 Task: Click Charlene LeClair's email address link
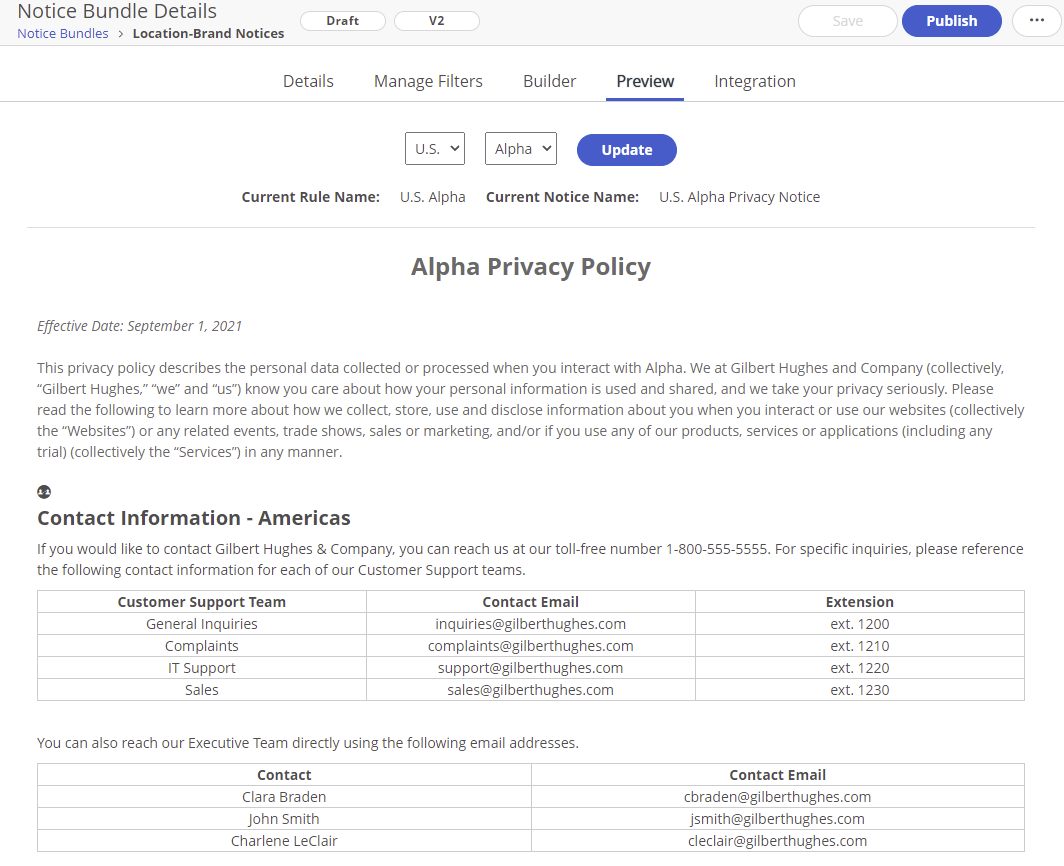point(777,840)
